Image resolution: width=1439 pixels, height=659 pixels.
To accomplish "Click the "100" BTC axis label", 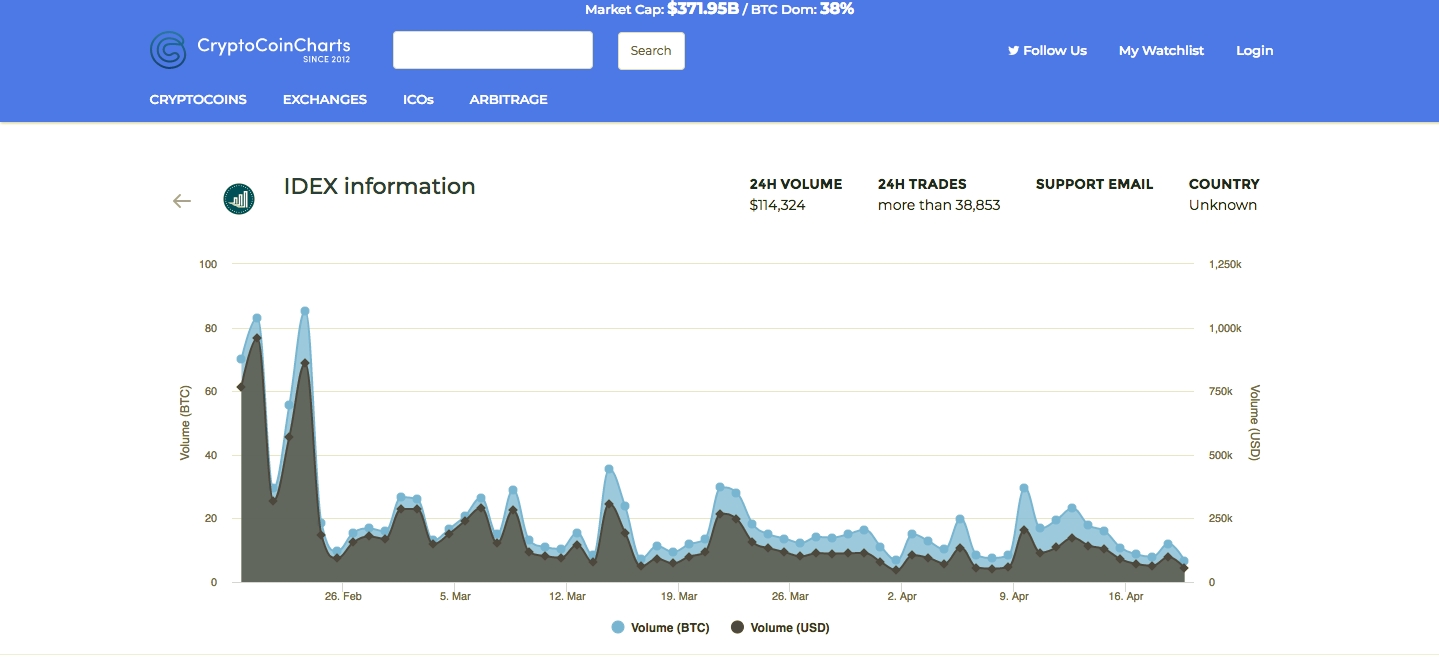I will (208, 265).
